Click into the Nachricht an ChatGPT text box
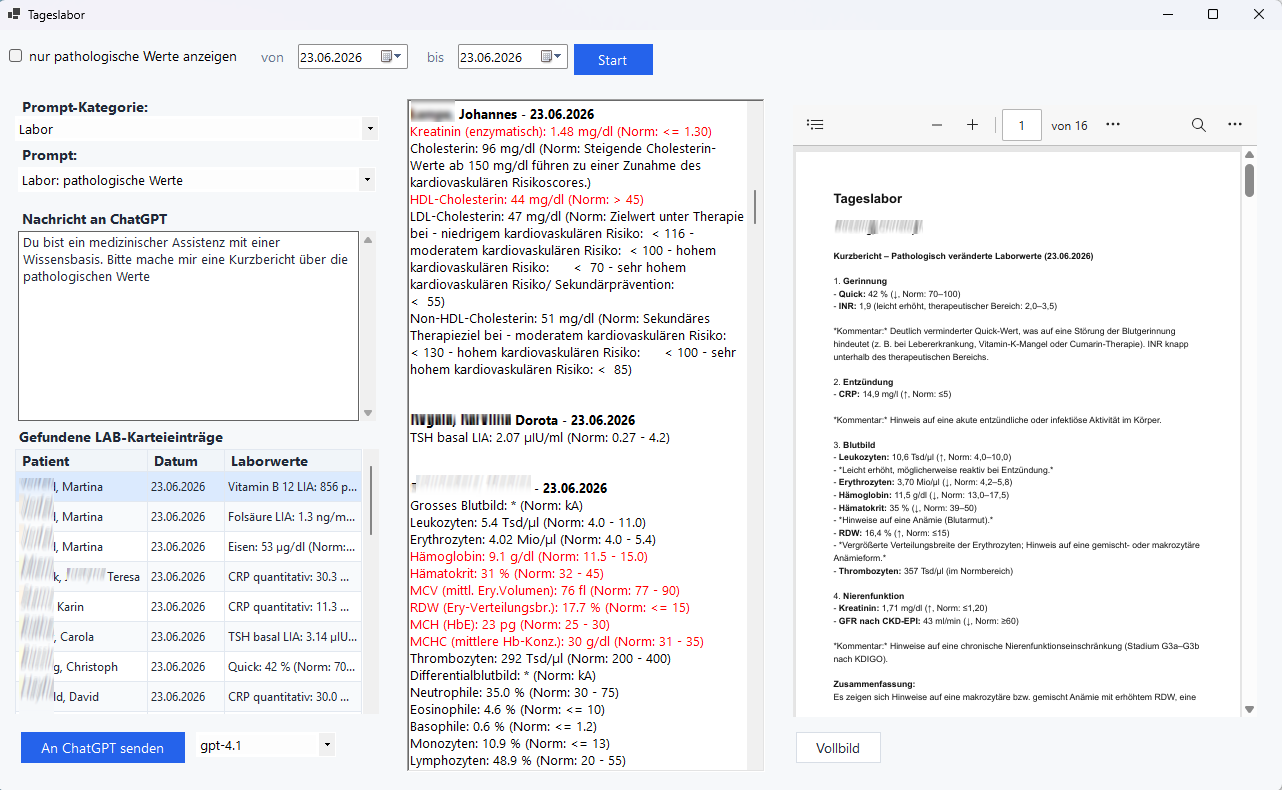The width and height of the screenshot is (1282, 790). click(x=188, y=326)
